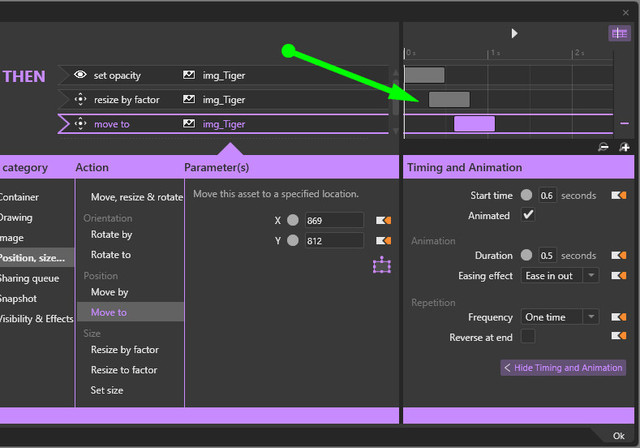640x448 pixels.
Task: Click the tag icon next to X value
Action: [383, 220]
